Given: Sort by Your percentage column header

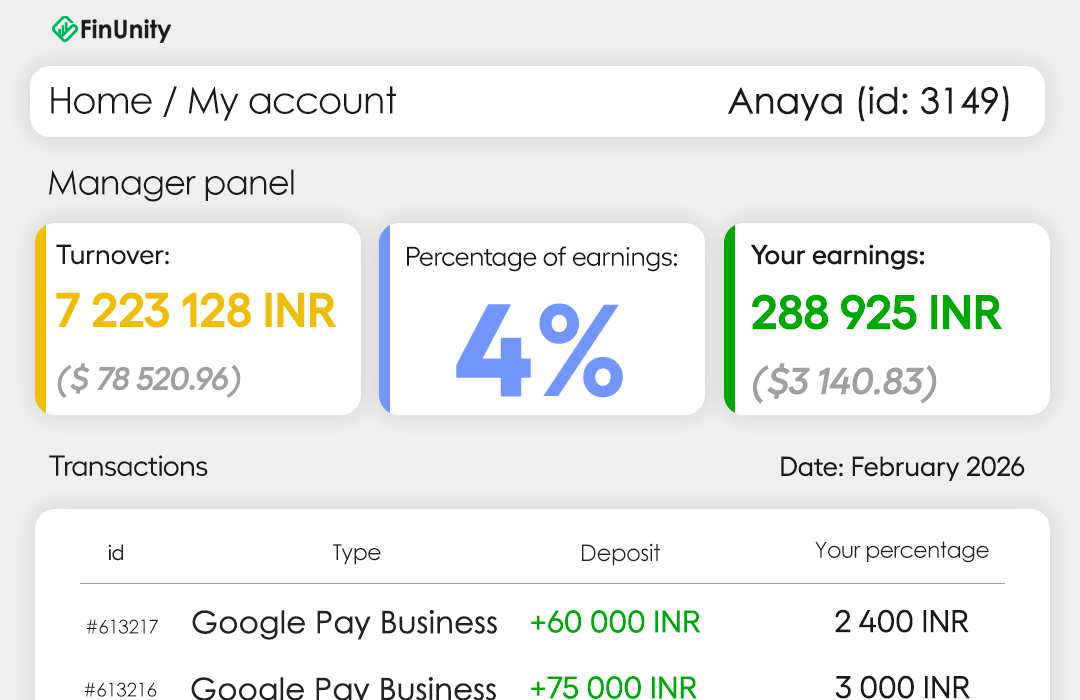Looking at the screenshot, I should point(901,550).
